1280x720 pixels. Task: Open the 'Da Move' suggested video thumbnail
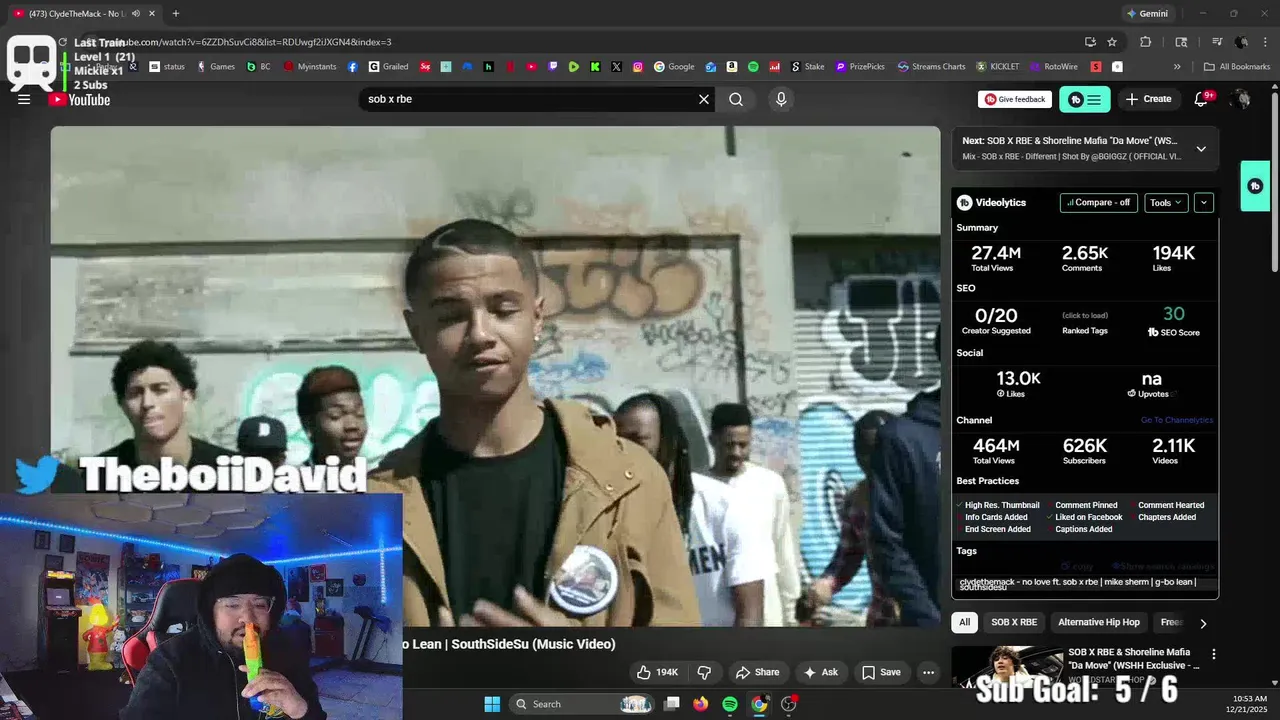[1005, 668]
